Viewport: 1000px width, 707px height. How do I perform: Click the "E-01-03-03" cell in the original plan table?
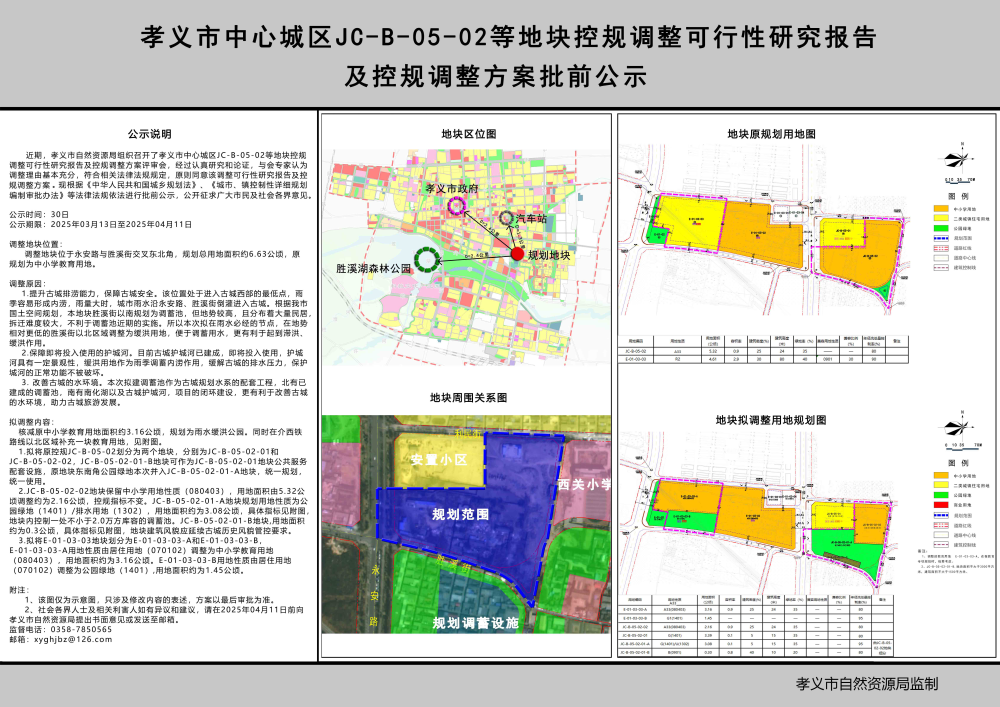(x=636, y=360)
